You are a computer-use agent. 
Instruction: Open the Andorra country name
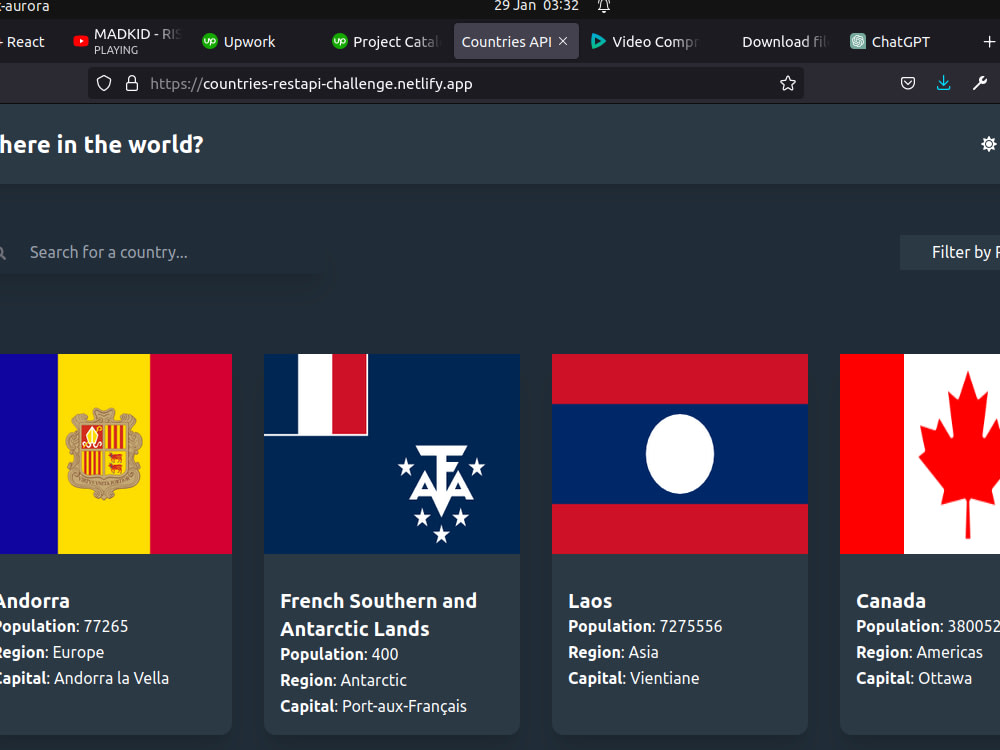34,601
